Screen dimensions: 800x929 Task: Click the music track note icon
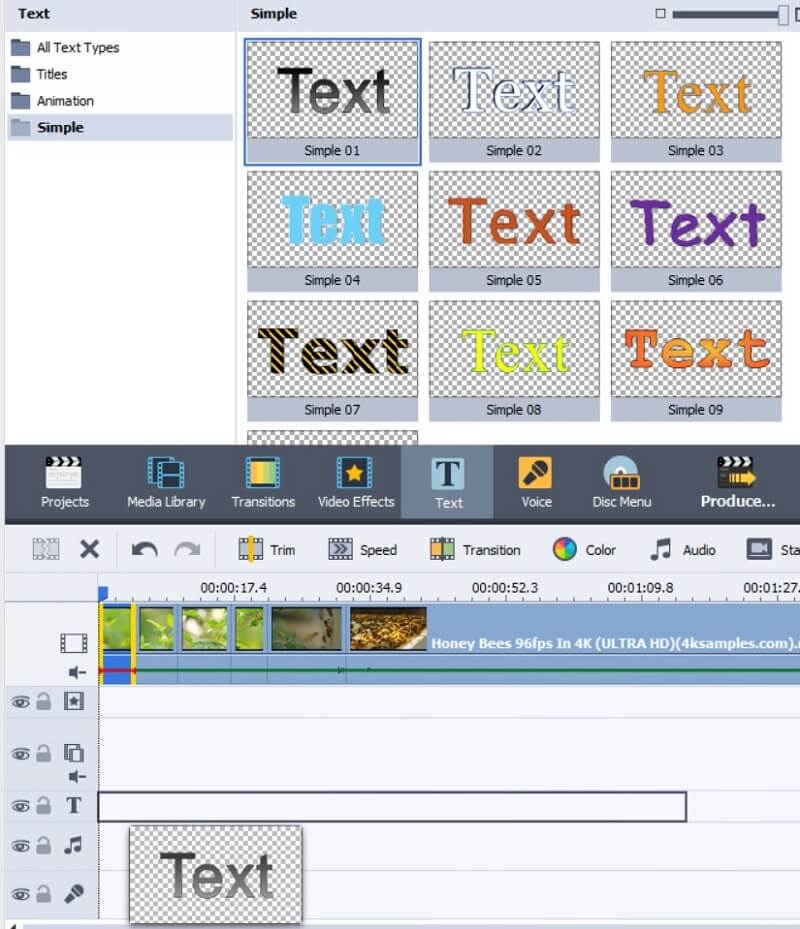tap(73, 845)
